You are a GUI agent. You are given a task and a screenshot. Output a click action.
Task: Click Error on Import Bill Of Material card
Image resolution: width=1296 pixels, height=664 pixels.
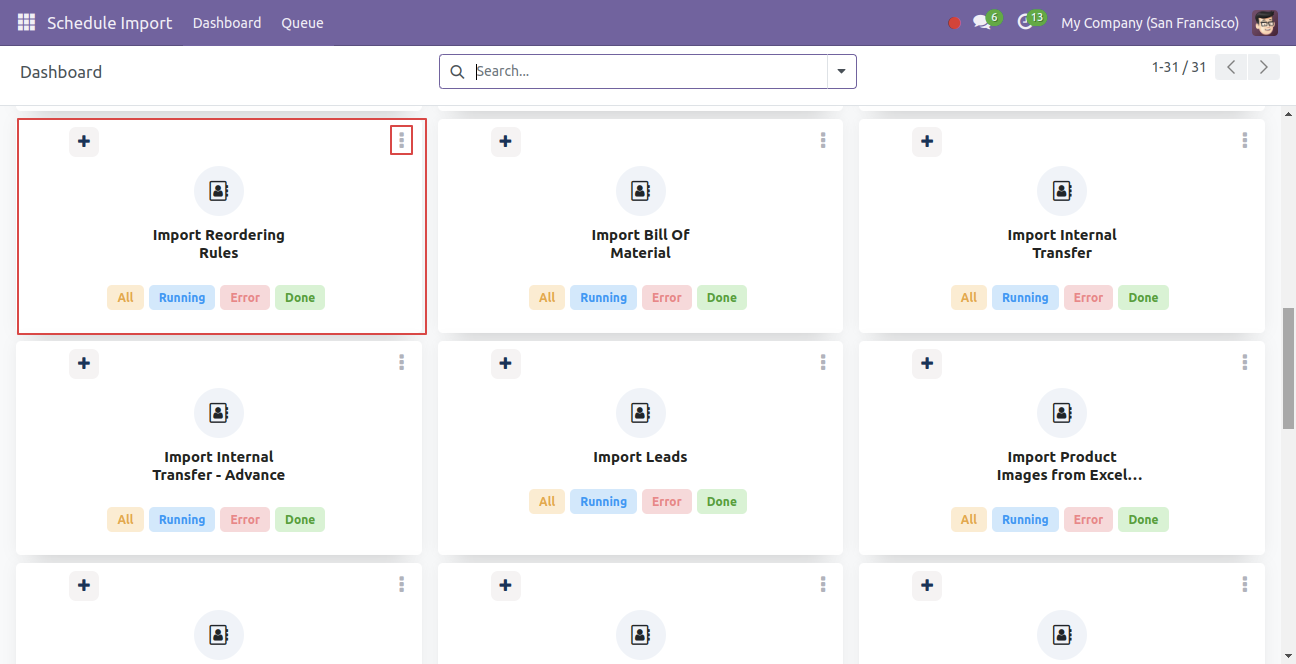coord(667,298)
